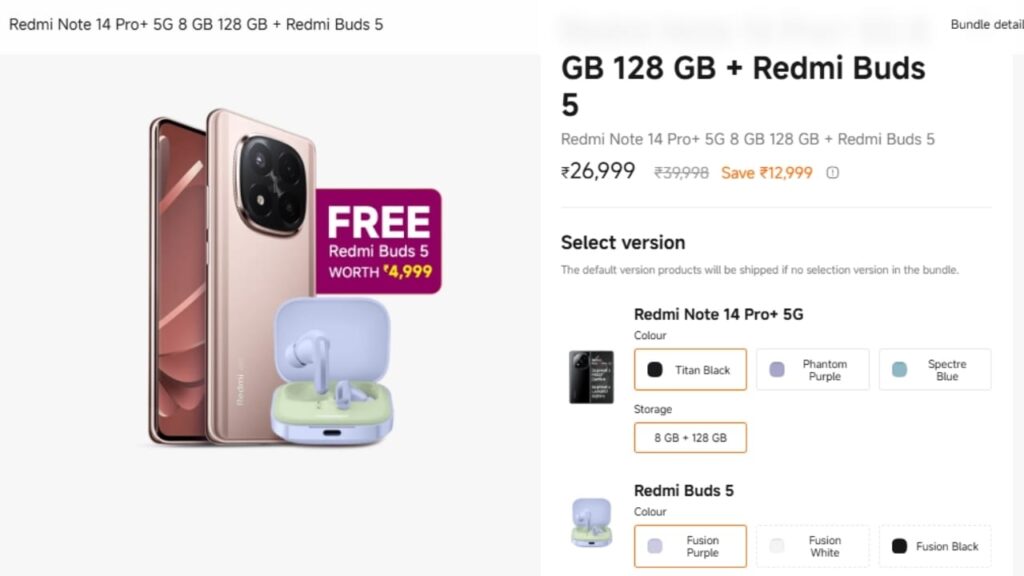1024x576 pixels.
Task: Click the FREE Redmi Buds 5 promo badge
Action: pos(378,241)
